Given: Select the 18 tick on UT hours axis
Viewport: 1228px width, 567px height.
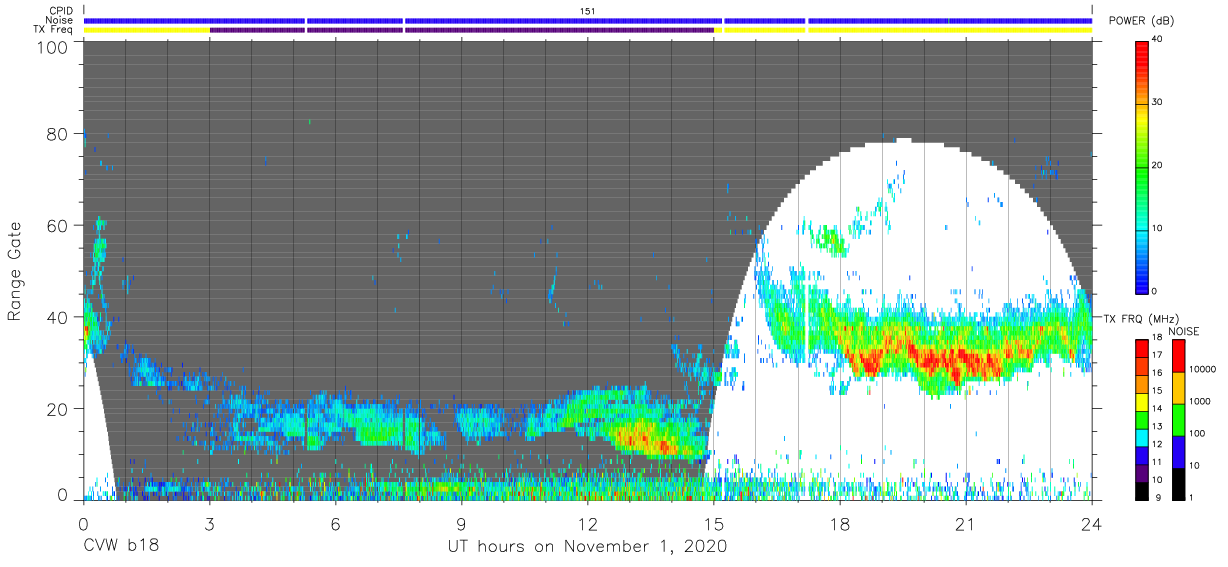Looking at the screenshot, I should (x=840, y=523).
